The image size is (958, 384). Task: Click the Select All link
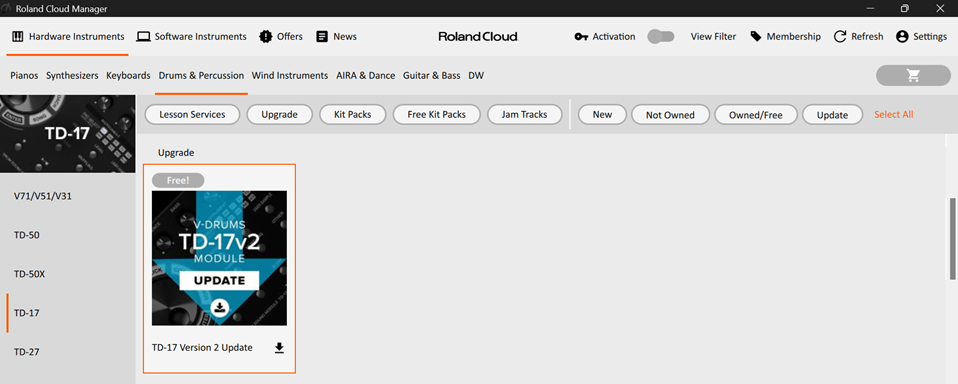coord(893,114)
